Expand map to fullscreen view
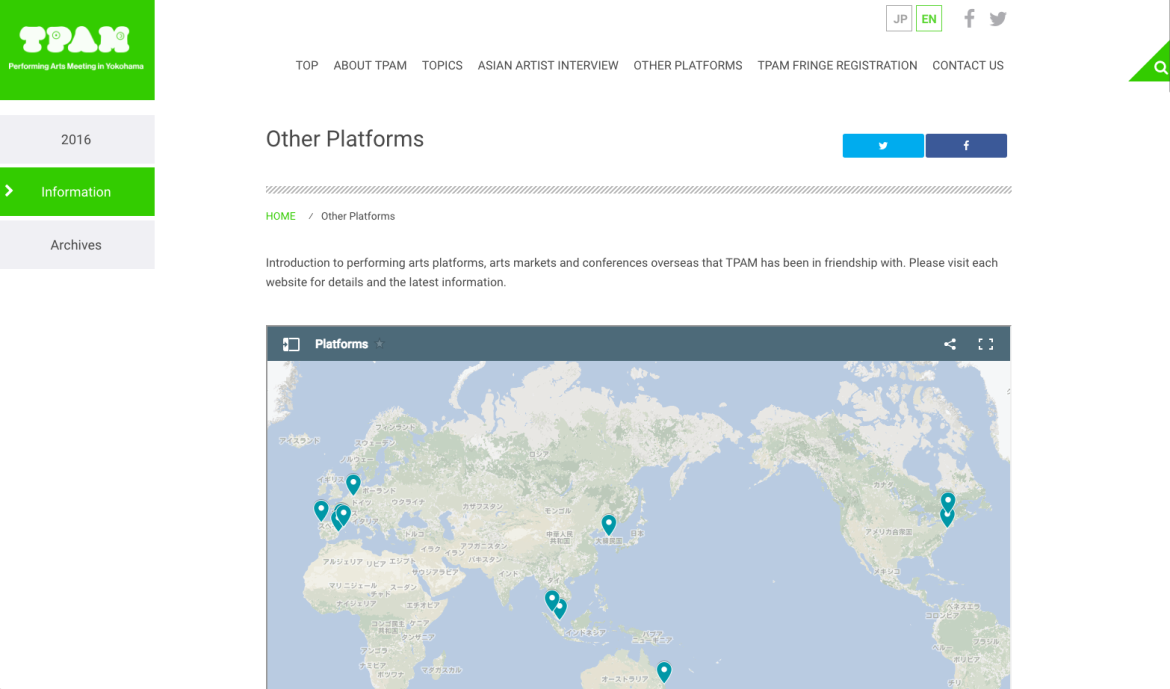The width and height of the screenshot is (1170, 689). coord(985,344)
